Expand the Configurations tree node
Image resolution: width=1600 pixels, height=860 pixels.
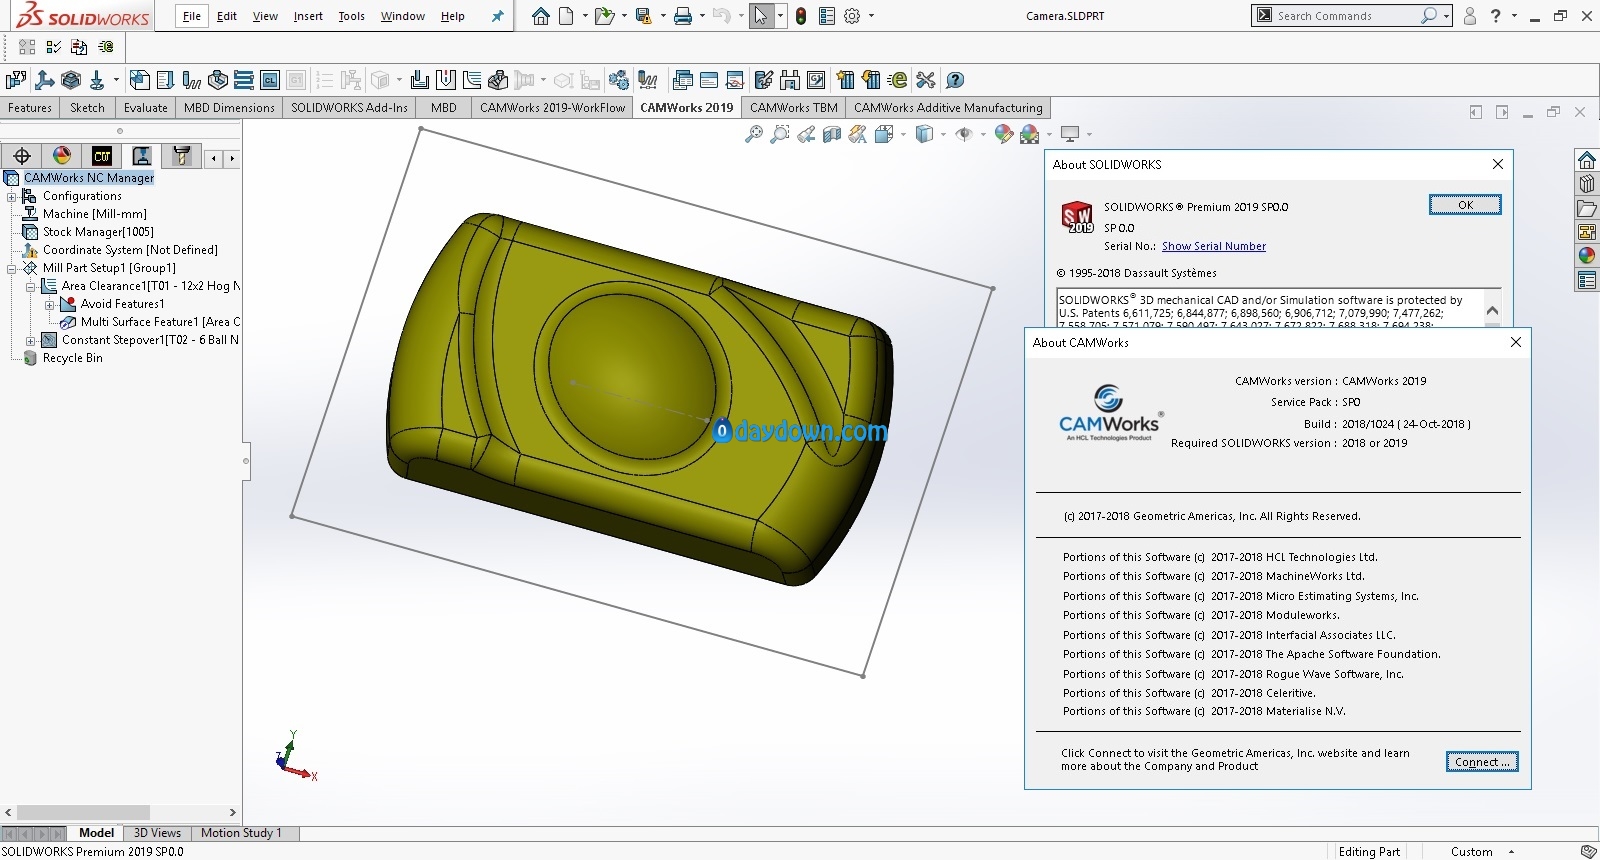coord(12,196)
